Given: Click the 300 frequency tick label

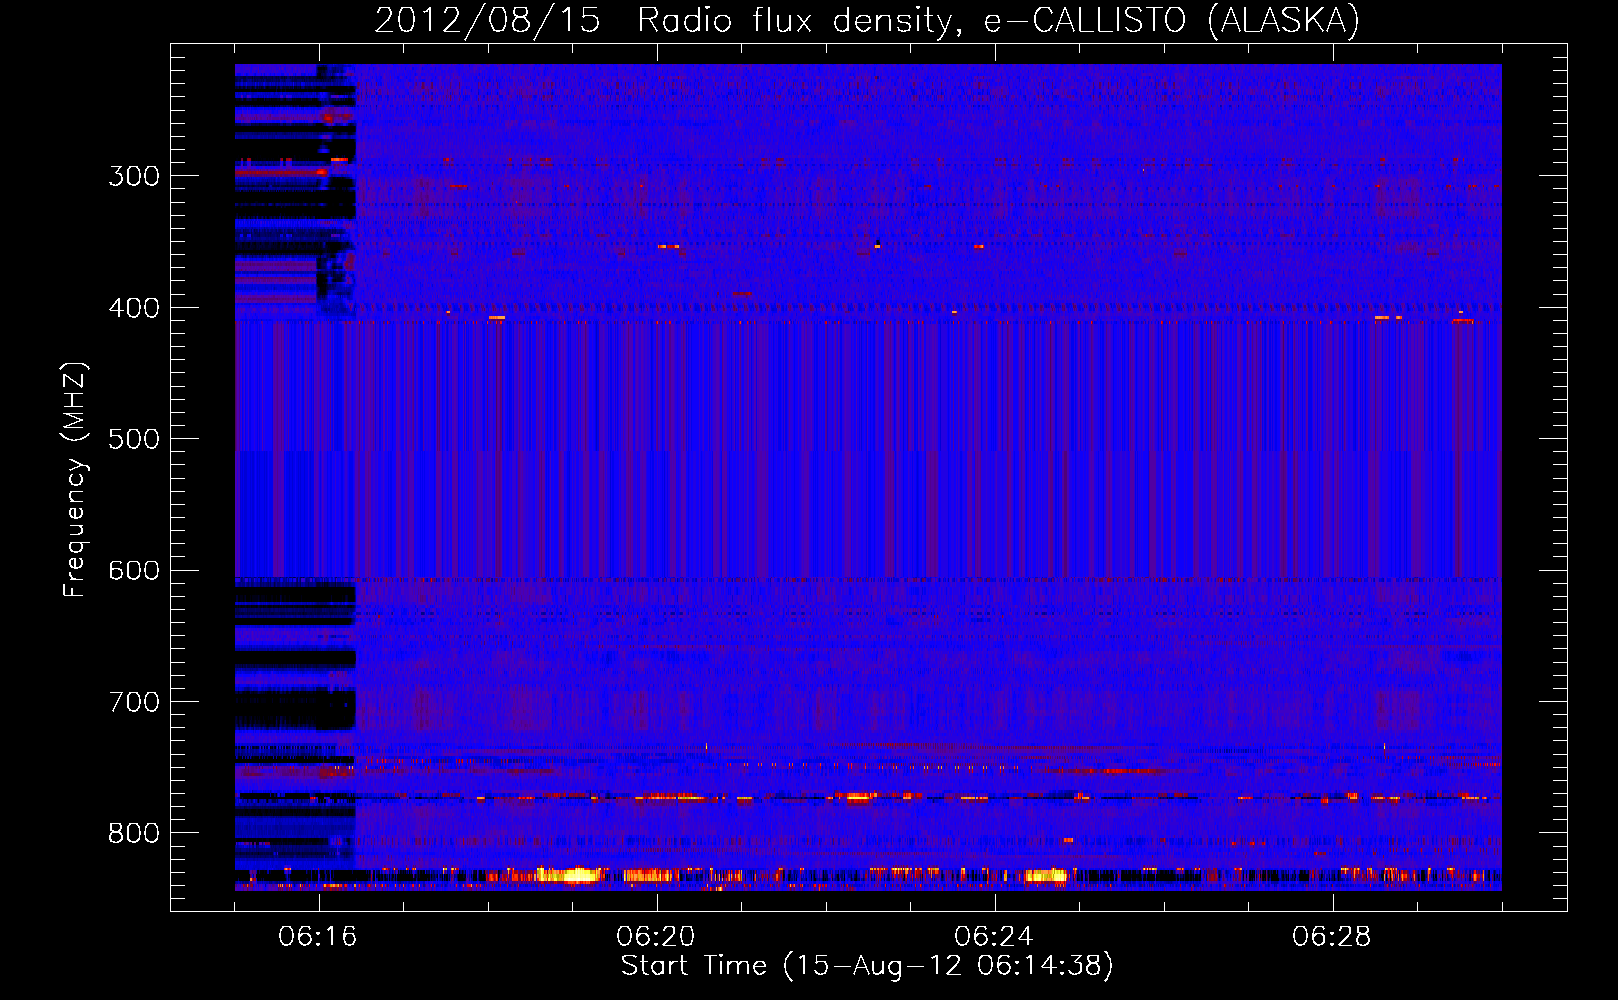Looking at the screenshot, I should [134, 176].
